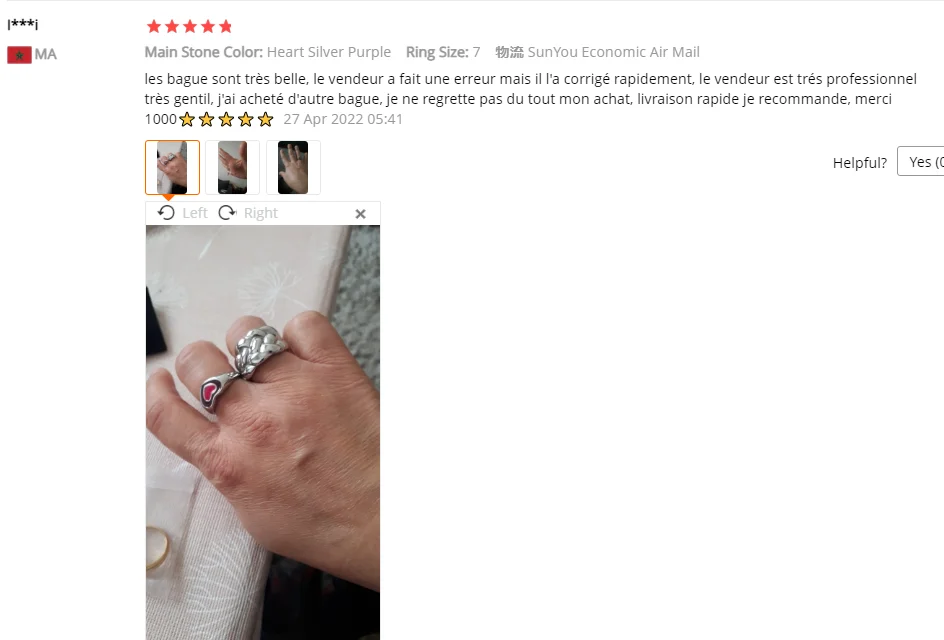The width and height of the screenshot is (944, 640).
Task: Click the Heart Silver Purple color text
Action: point(329,52)
